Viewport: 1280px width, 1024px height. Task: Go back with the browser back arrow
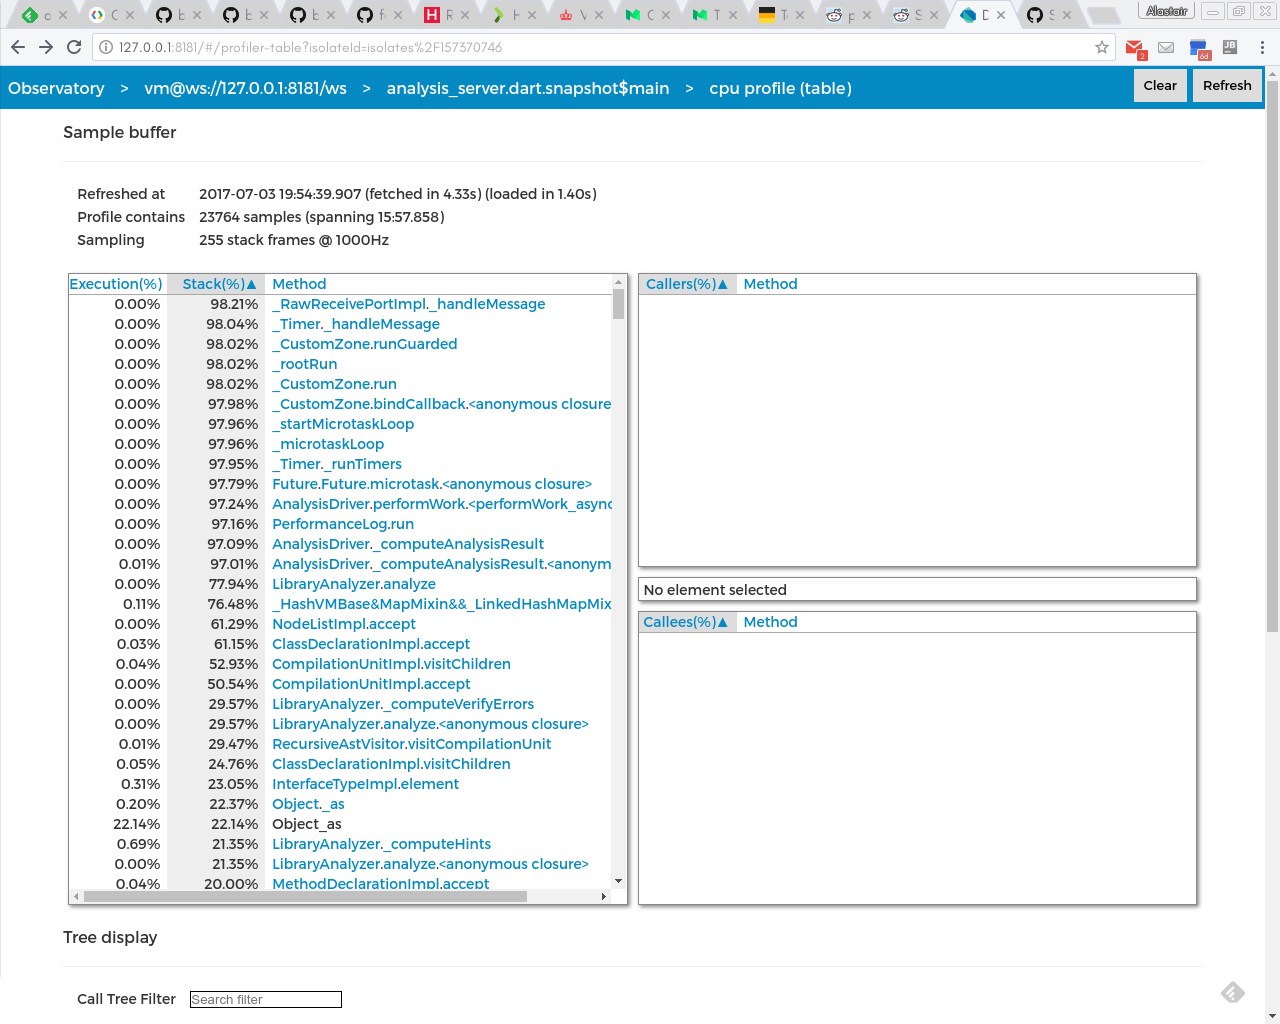pos(18,47)
